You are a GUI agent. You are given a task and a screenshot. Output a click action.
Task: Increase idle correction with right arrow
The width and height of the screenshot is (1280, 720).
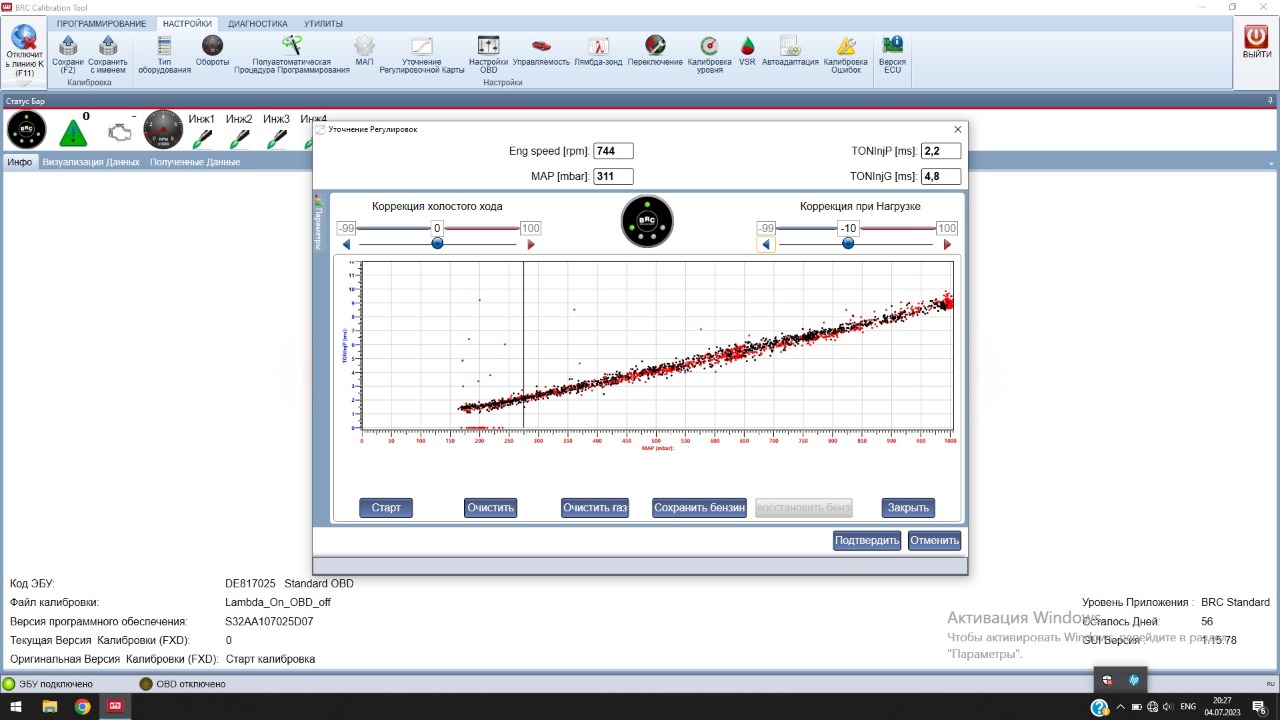(x=530, y=244)
